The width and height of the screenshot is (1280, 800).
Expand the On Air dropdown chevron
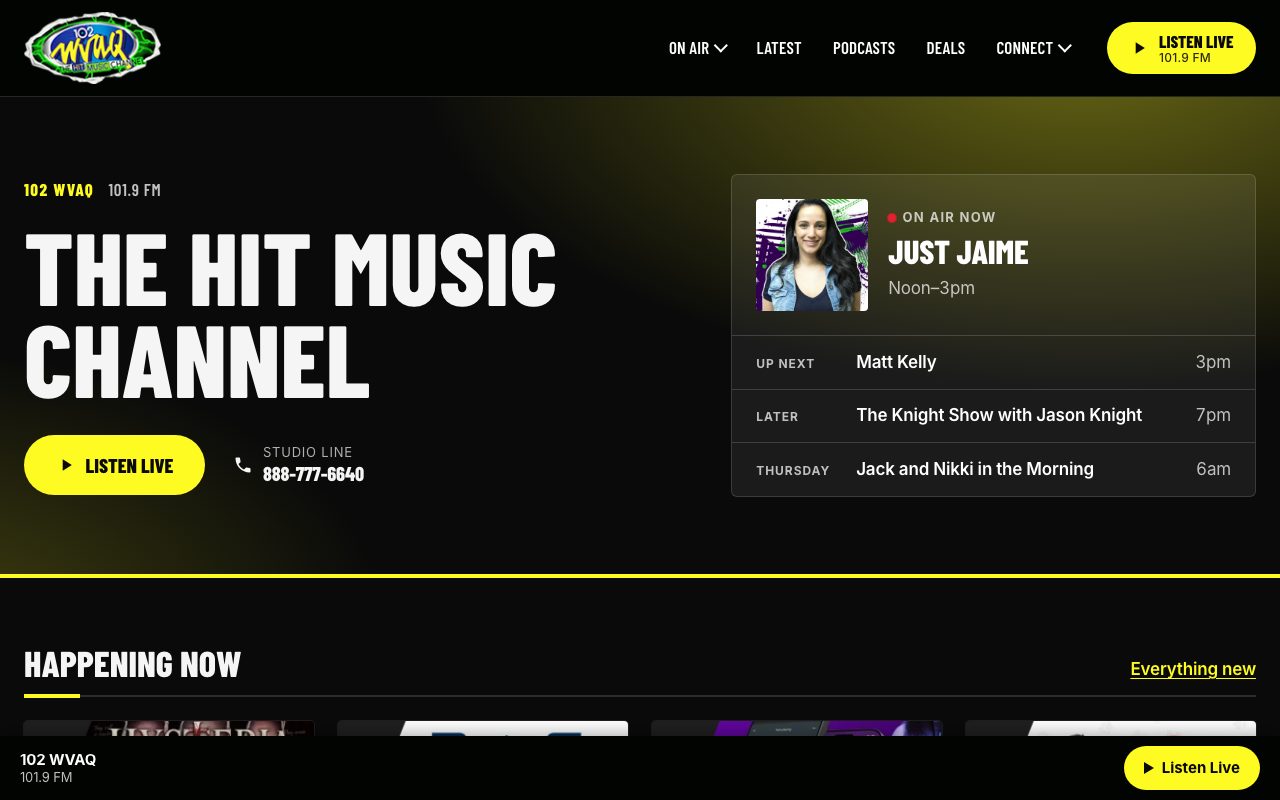pos(721,48)
